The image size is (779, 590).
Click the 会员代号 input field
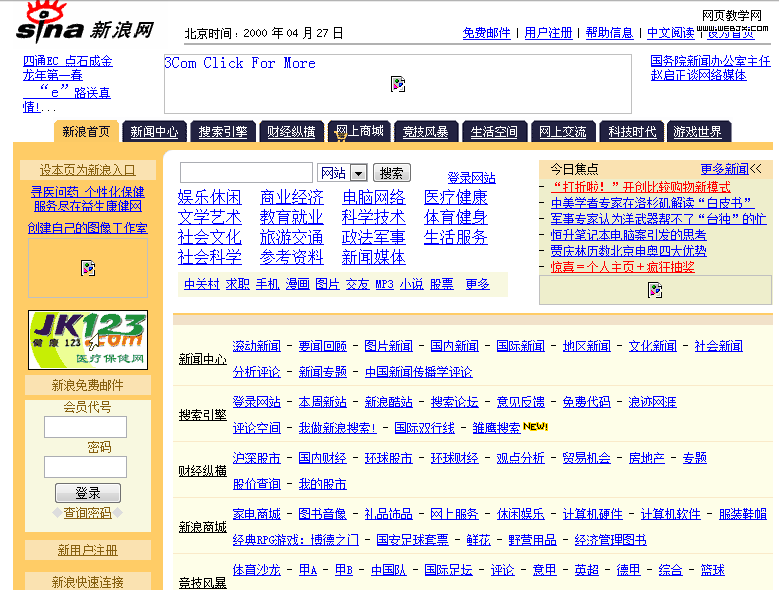85,427
